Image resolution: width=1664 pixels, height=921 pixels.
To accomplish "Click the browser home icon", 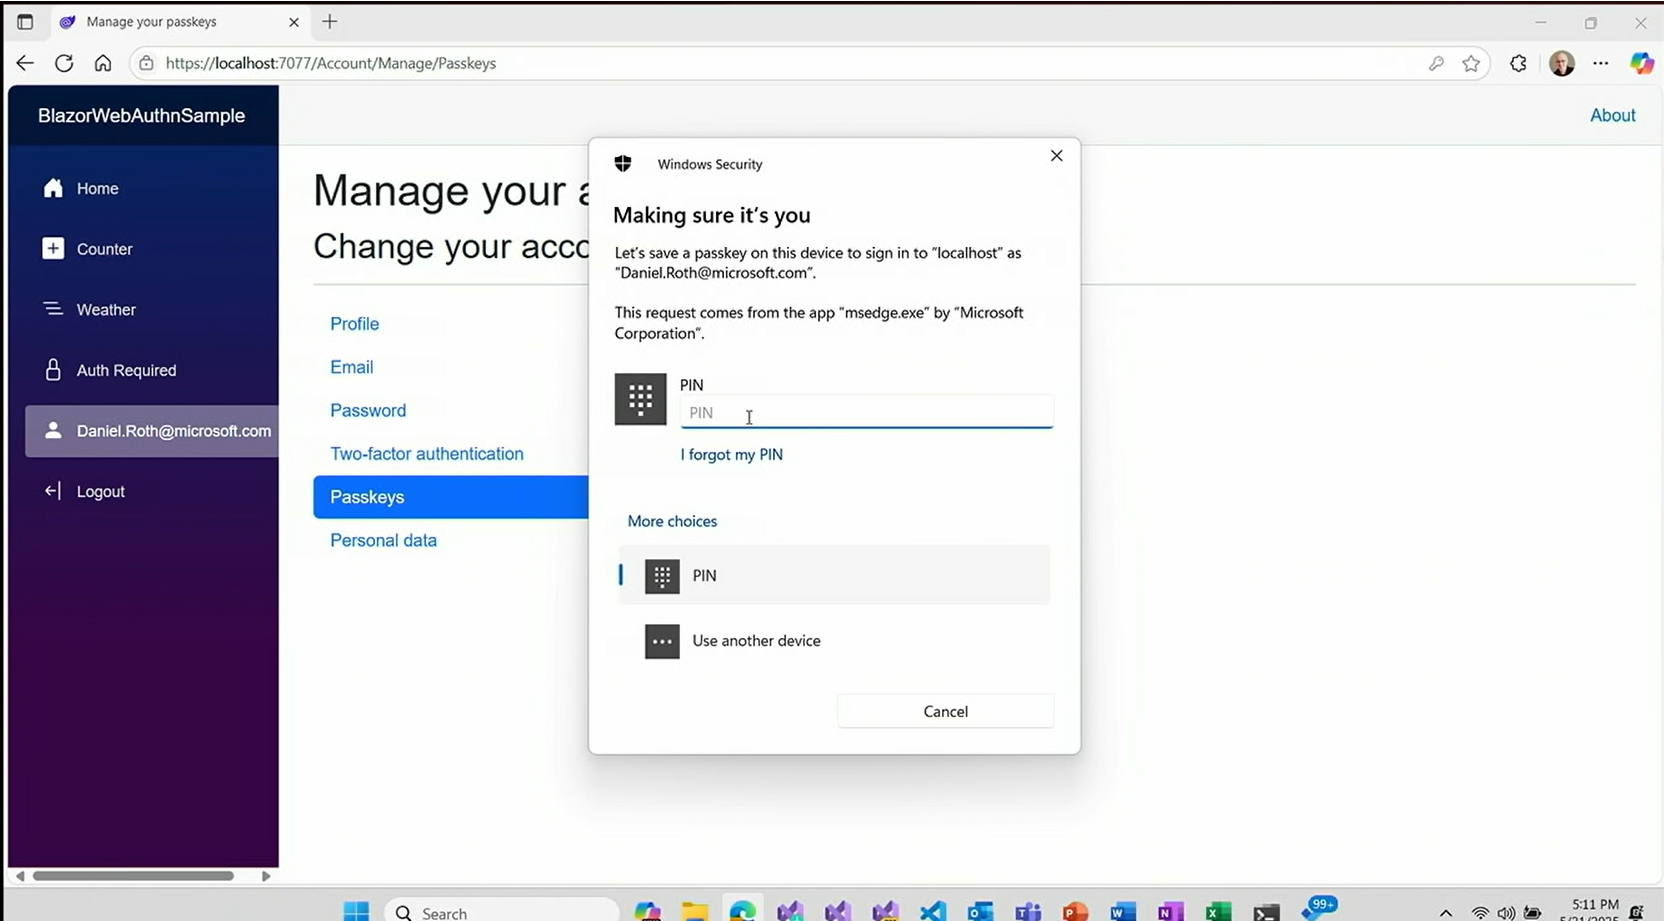I will pyautogui.click(x=103, y=63).
